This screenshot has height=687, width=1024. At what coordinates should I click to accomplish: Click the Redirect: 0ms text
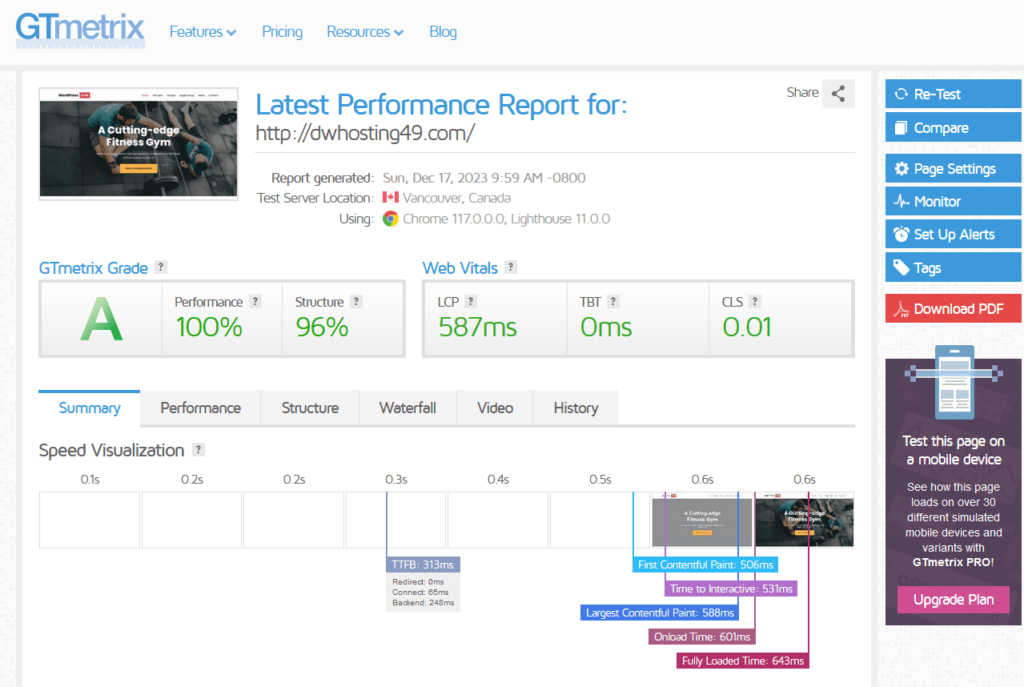click(418, 582)
